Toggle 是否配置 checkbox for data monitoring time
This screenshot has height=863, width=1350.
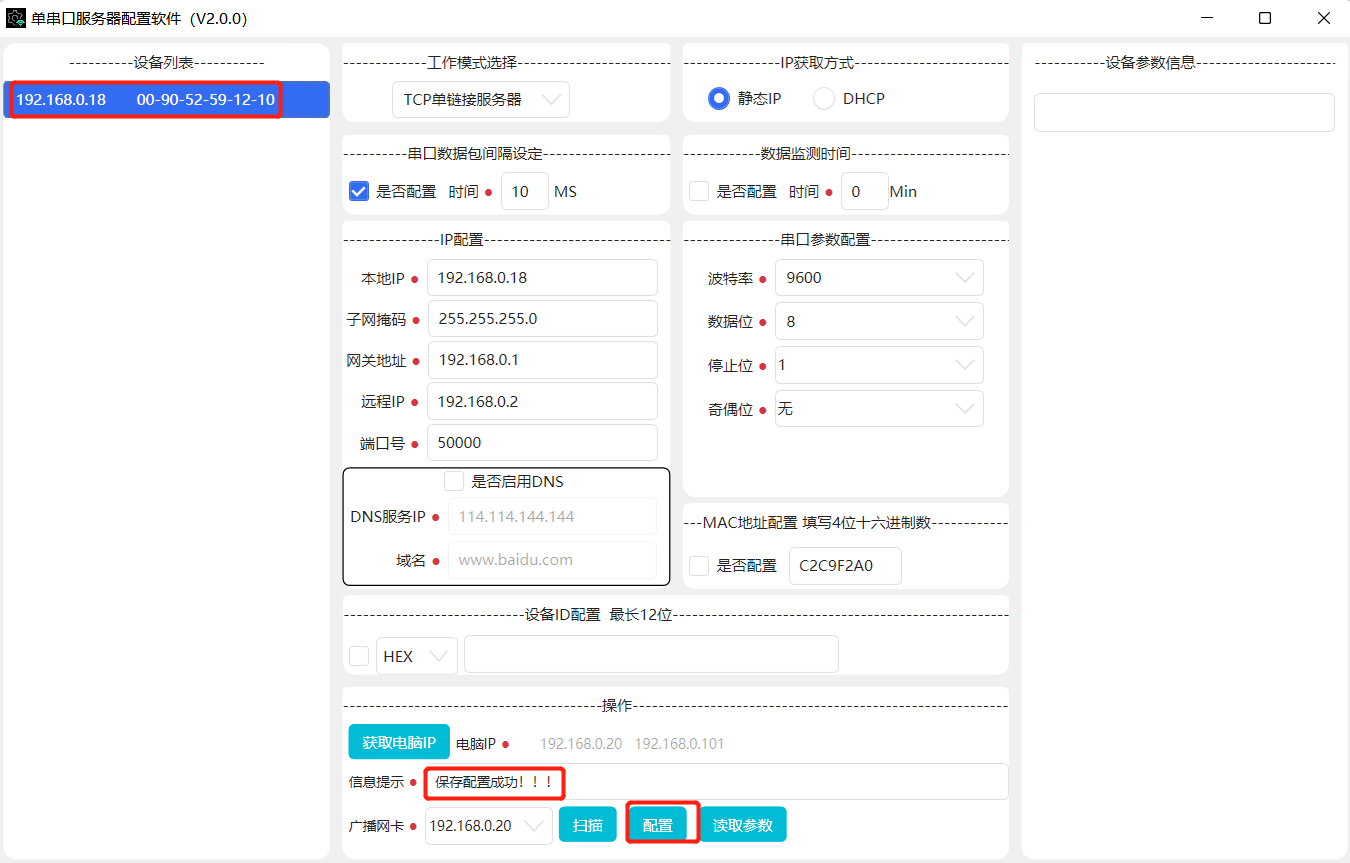point(699,191)
